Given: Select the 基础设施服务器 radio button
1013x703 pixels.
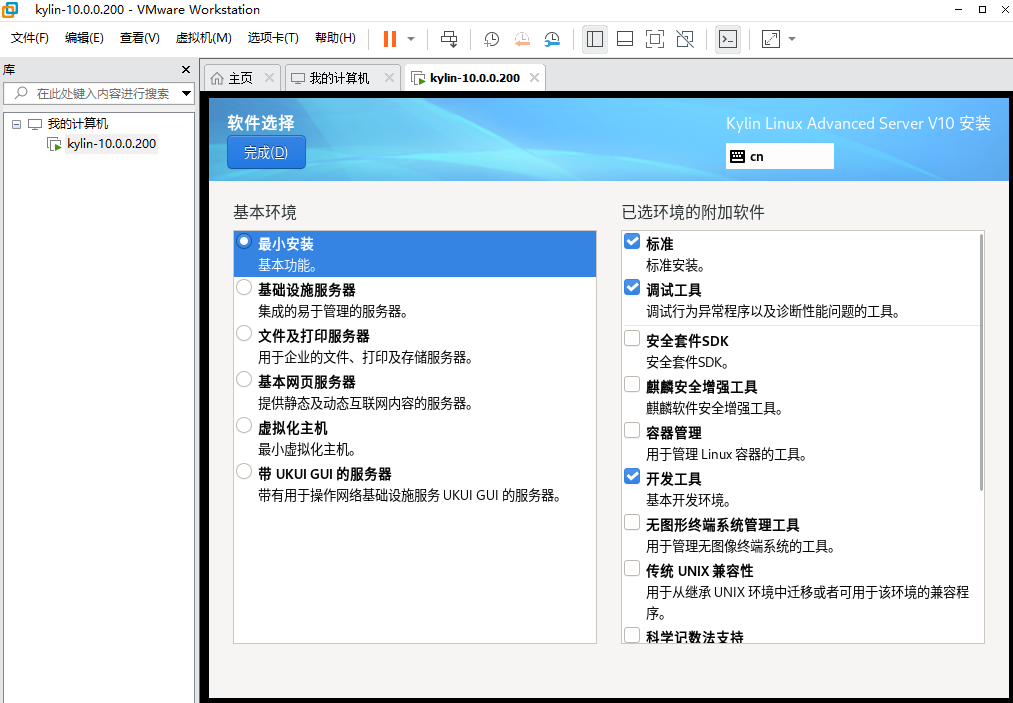Looking at the screenshot, I should (244, 288).
